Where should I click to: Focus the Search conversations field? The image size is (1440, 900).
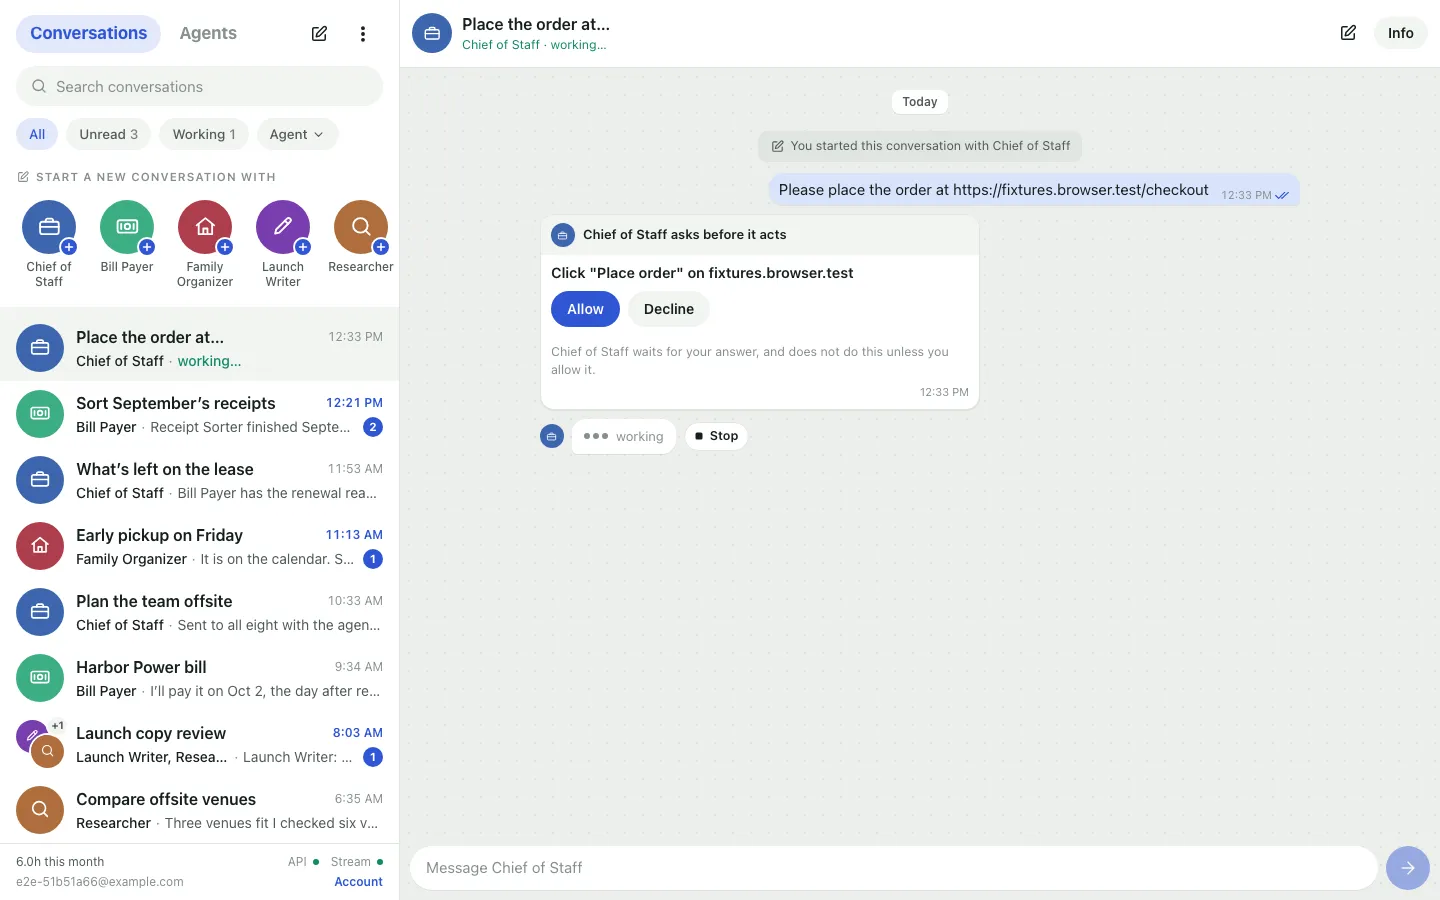click(x=200, y=87)
